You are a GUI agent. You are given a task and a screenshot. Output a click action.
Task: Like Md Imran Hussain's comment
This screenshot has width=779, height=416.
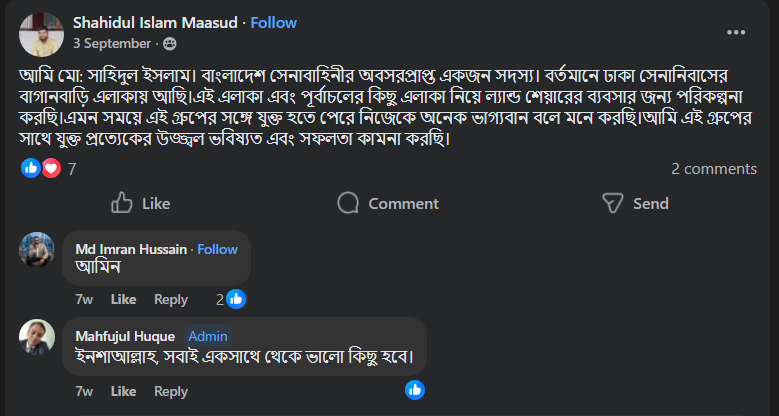[x=123, y=299]
